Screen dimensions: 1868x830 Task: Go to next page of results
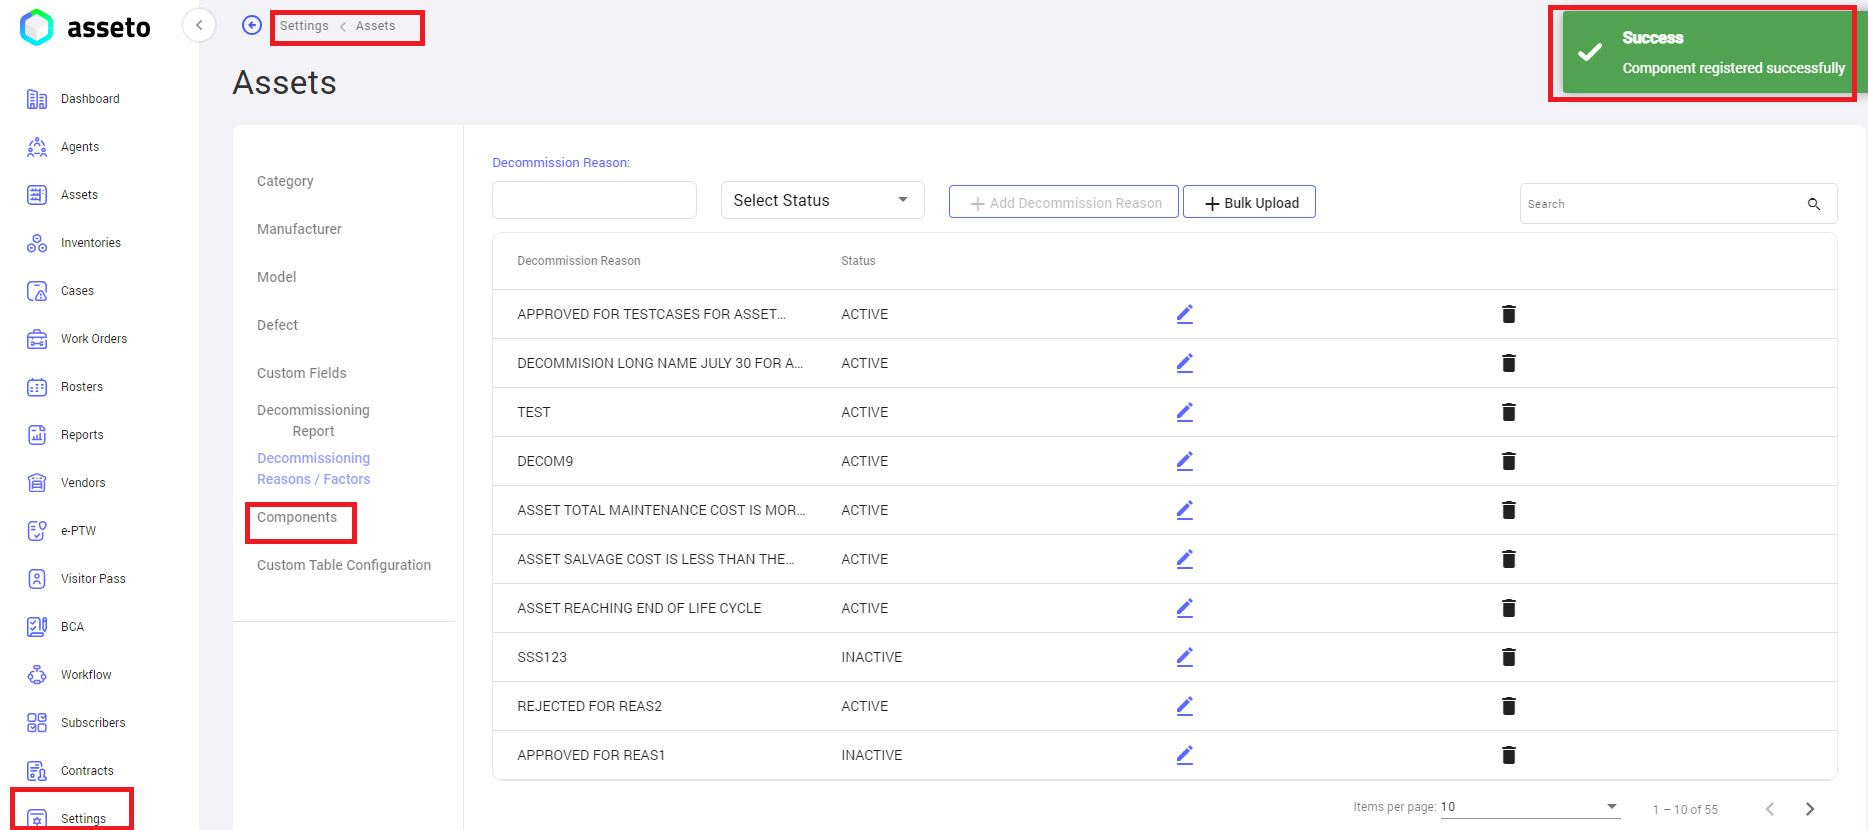click(x=1809, y=809)
